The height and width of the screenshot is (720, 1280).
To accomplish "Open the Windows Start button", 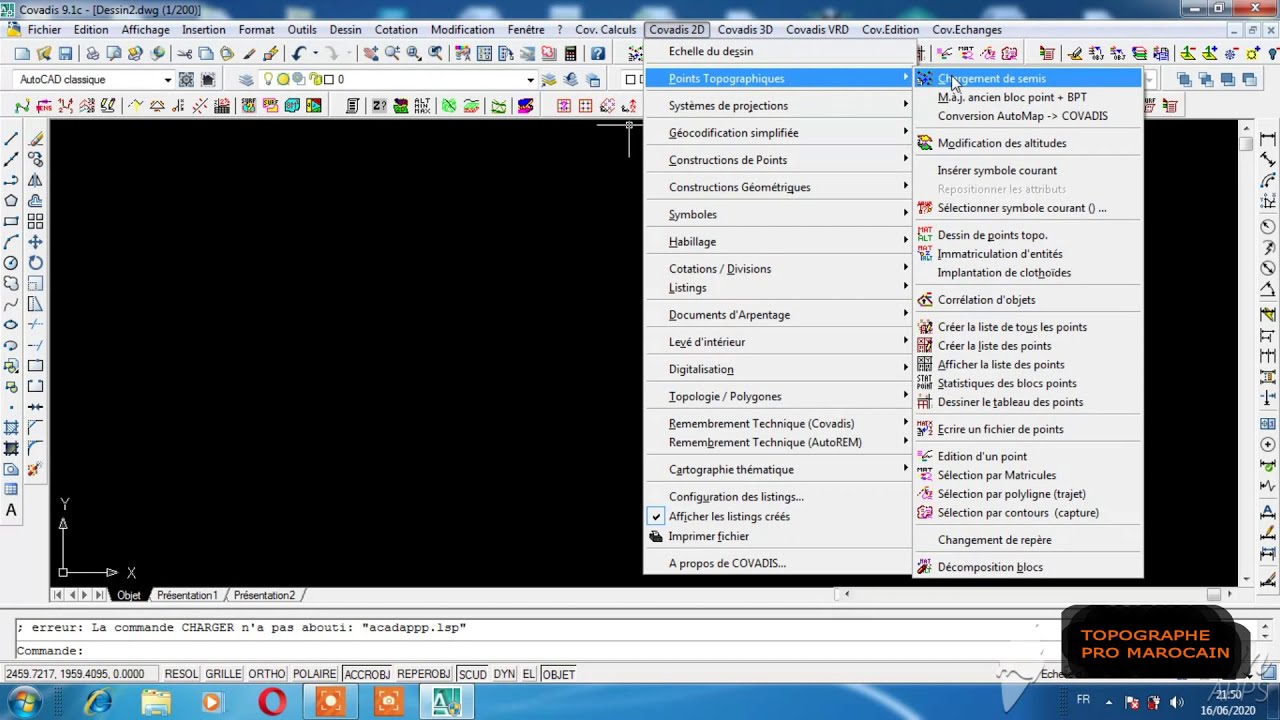I will pos(24,702).
